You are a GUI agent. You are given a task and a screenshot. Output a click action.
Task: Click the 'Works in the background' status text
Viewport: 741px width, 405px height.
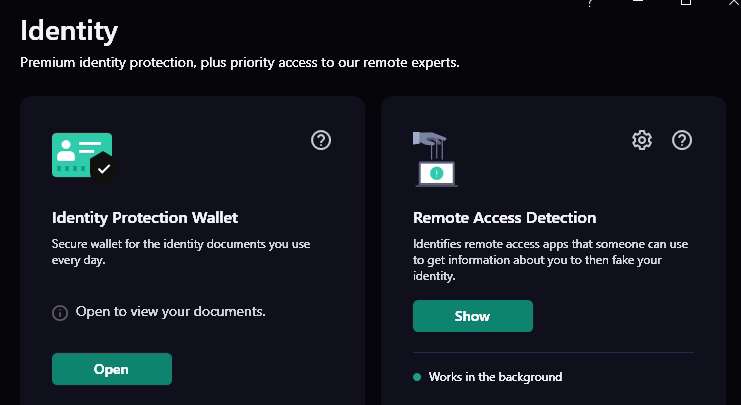(x=495, y=377)
